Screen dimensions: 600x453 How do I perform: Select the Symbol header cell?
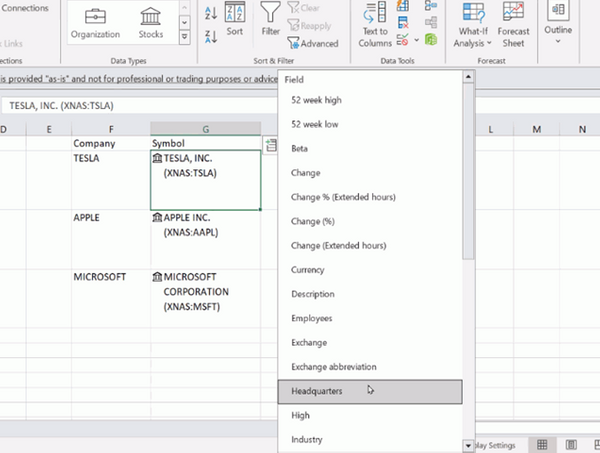point(205,143)
